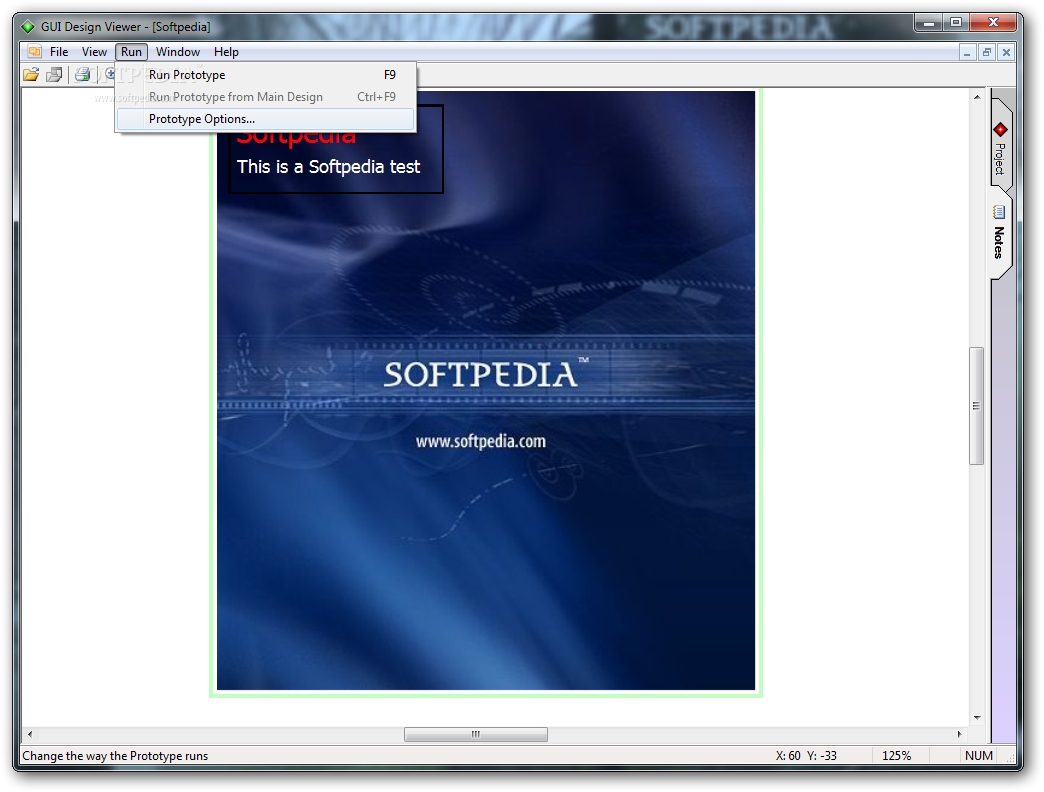The width and height of the screenshot is (1044, 792).
Task: Open the View menu
Action: [94, 52]
